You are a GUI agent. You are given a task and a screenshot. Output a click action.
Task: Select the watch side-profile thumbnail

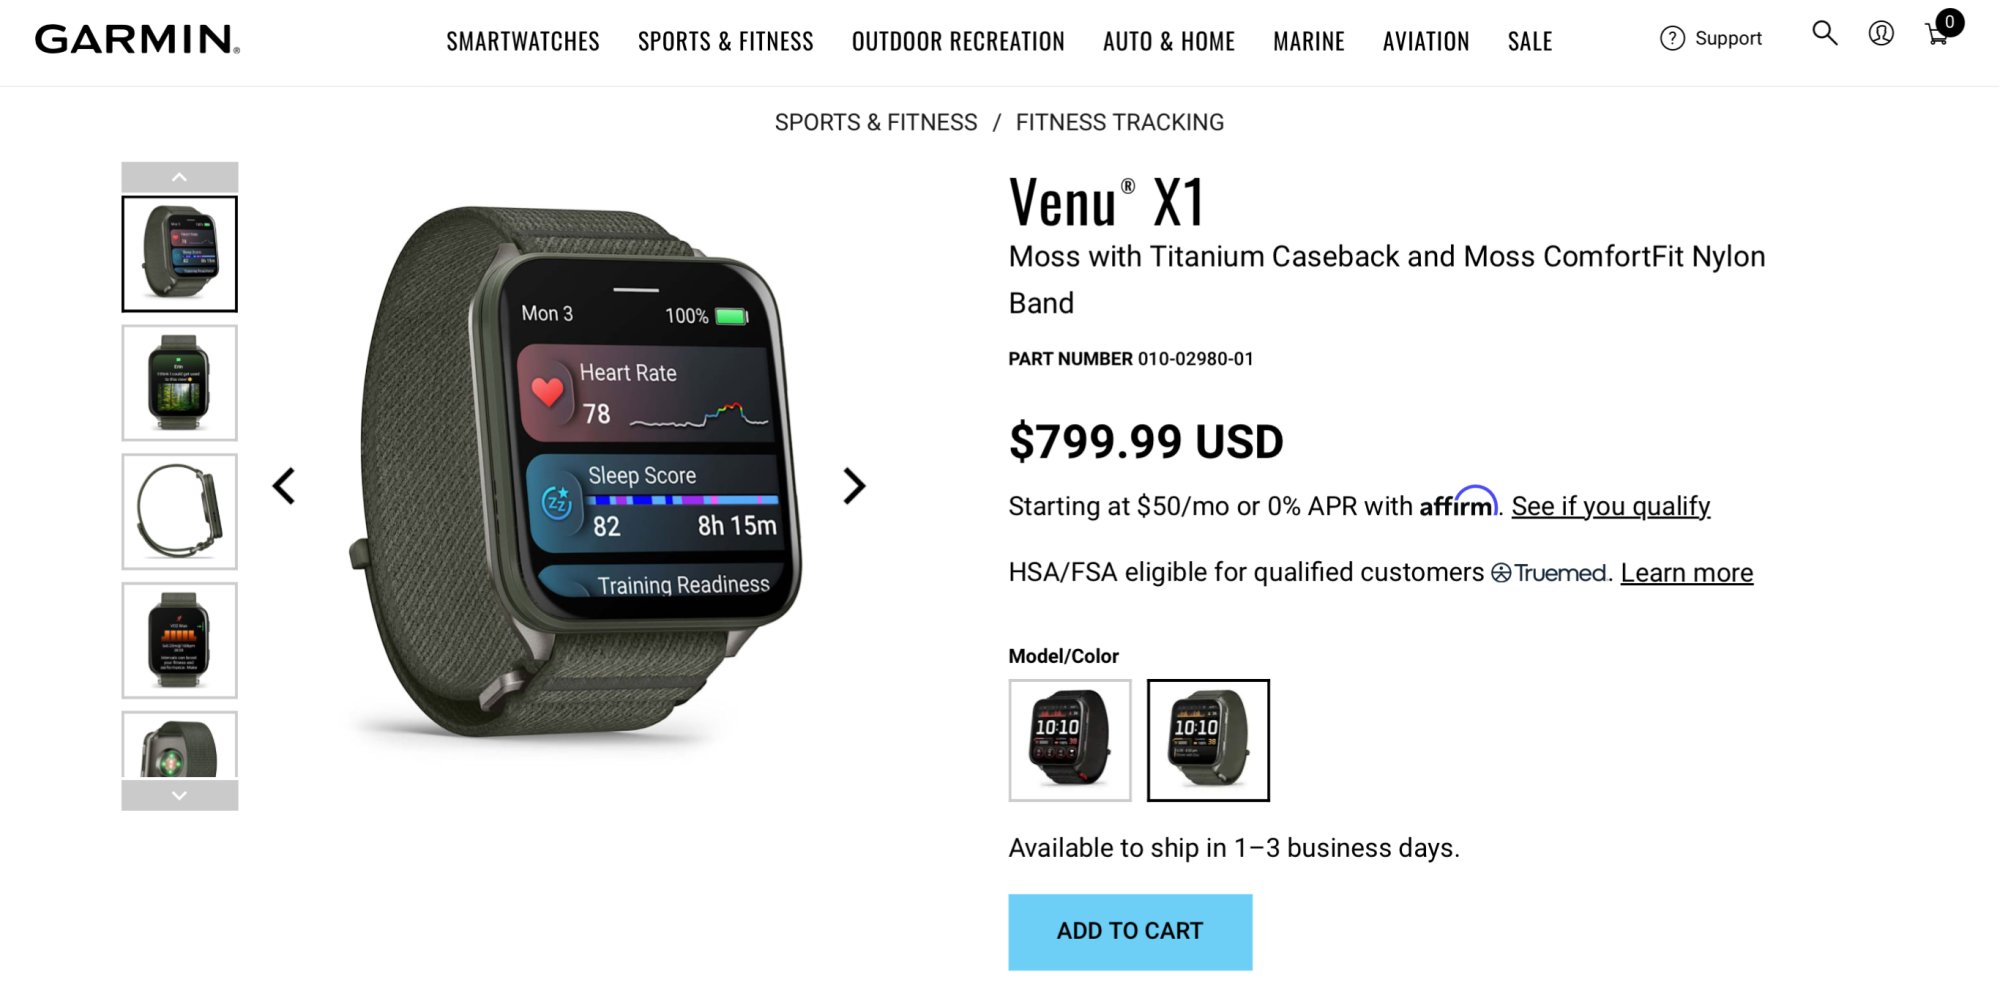[180, 512]
